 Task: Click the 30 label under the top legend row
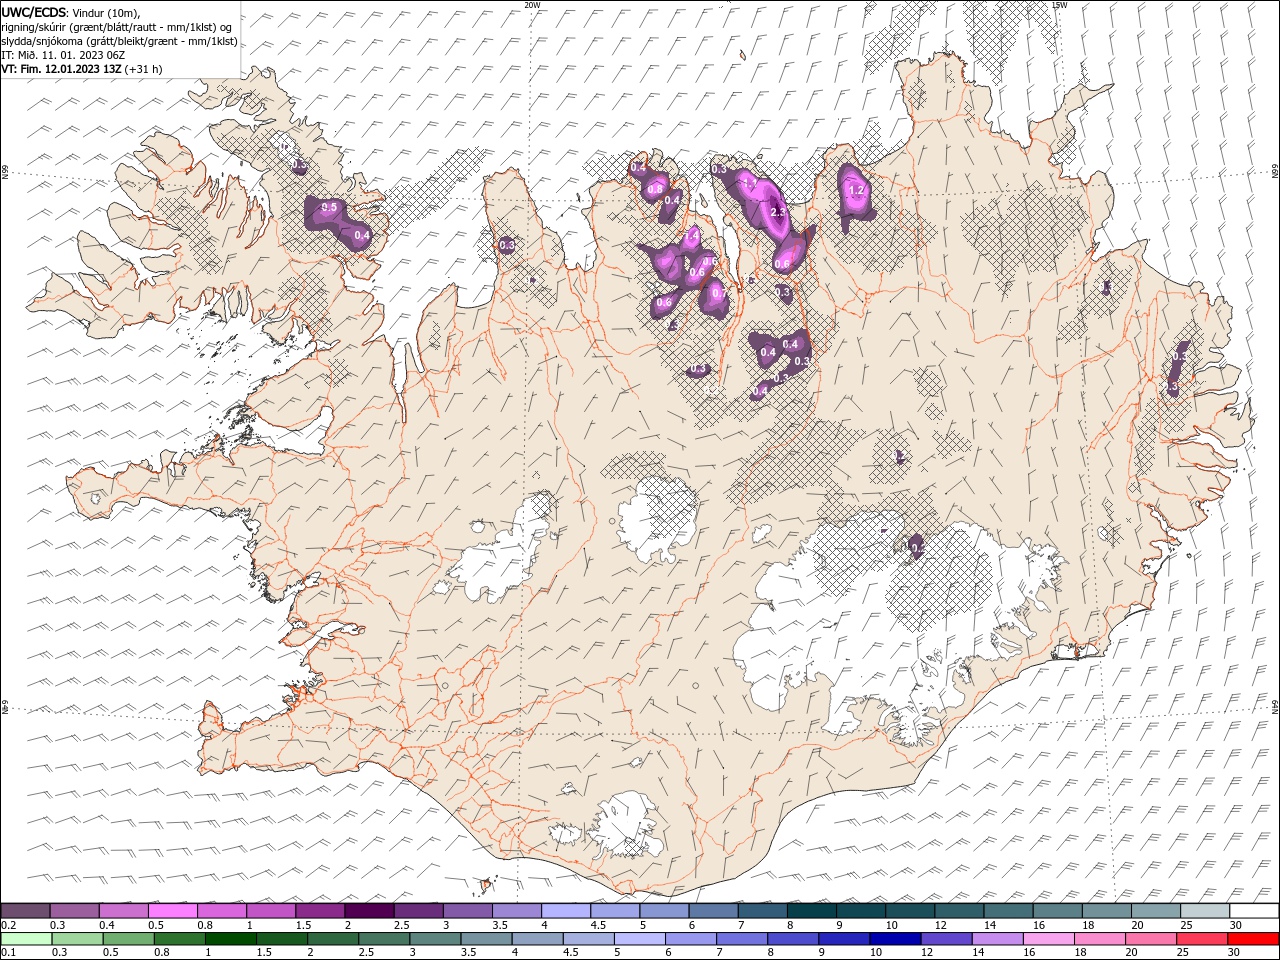click(1236, 925)
